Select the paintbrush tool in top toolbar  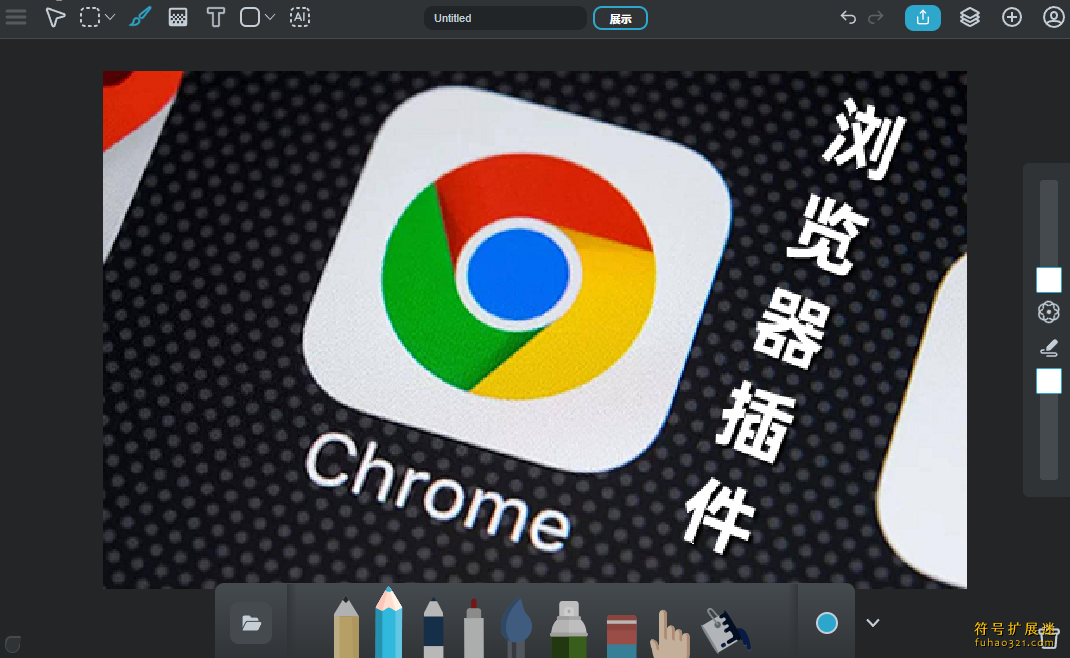pos(140,17)
